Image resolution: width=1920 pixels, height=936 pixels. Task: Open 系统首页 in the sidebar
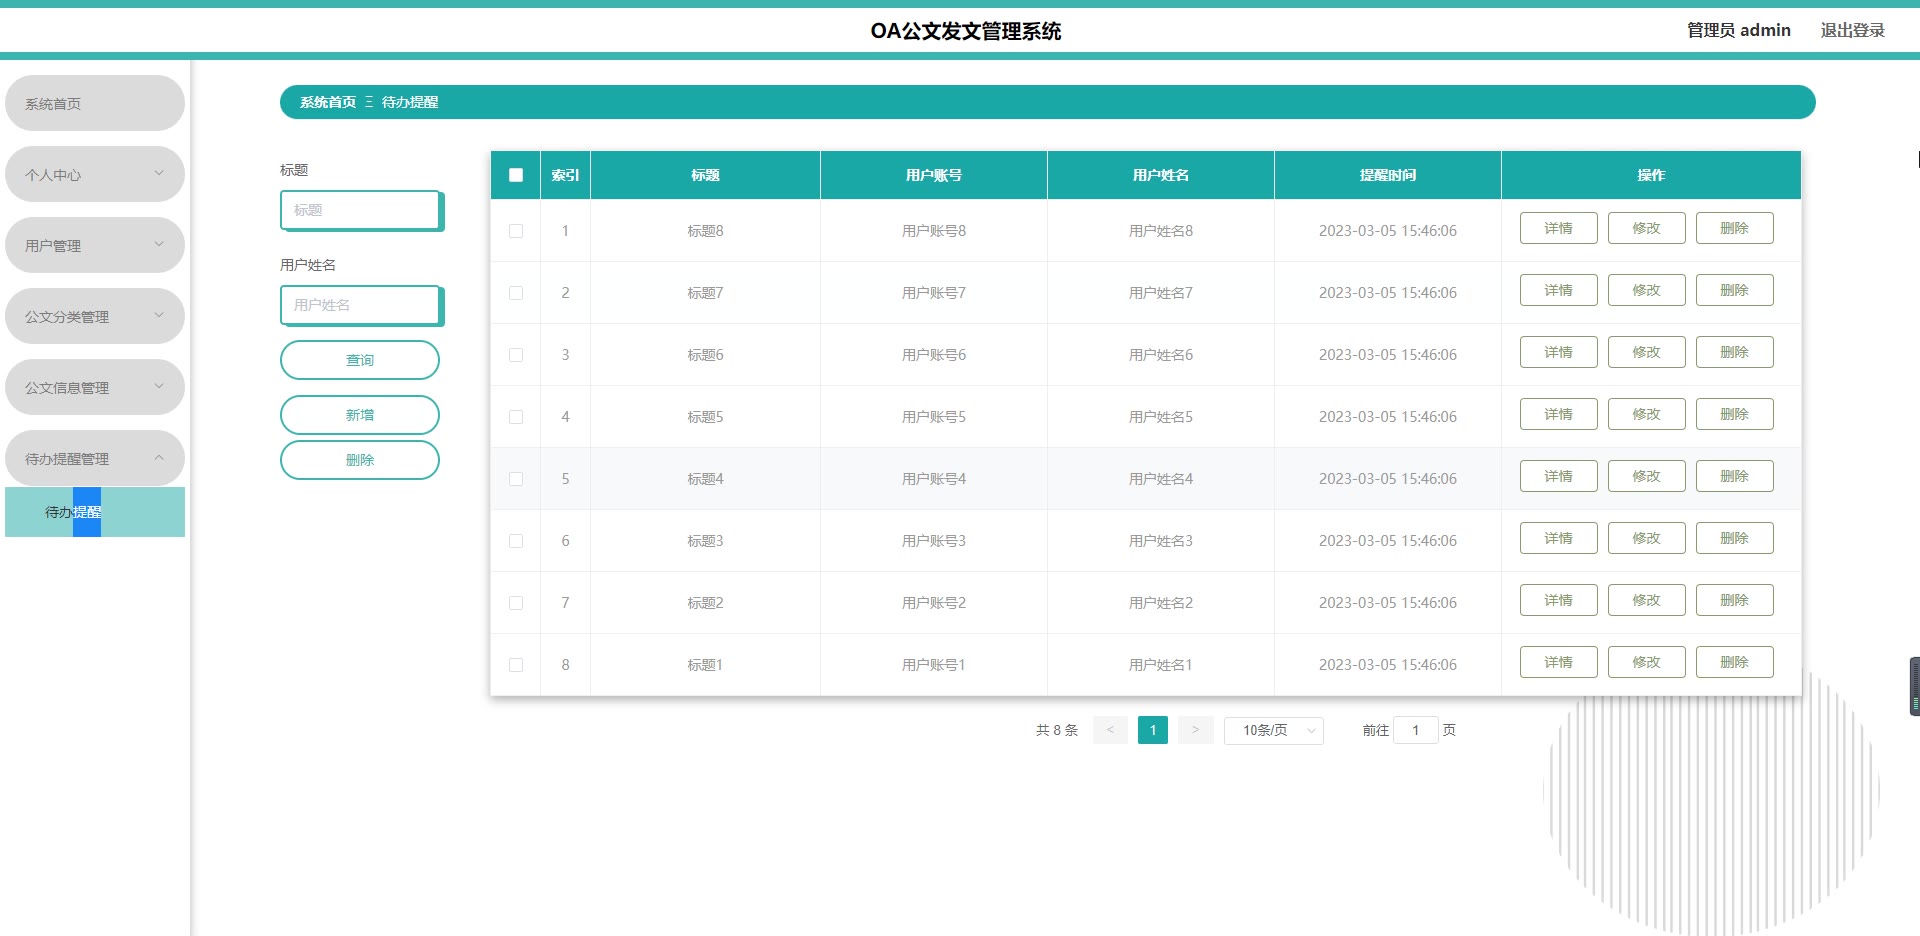tap(95, 103)
